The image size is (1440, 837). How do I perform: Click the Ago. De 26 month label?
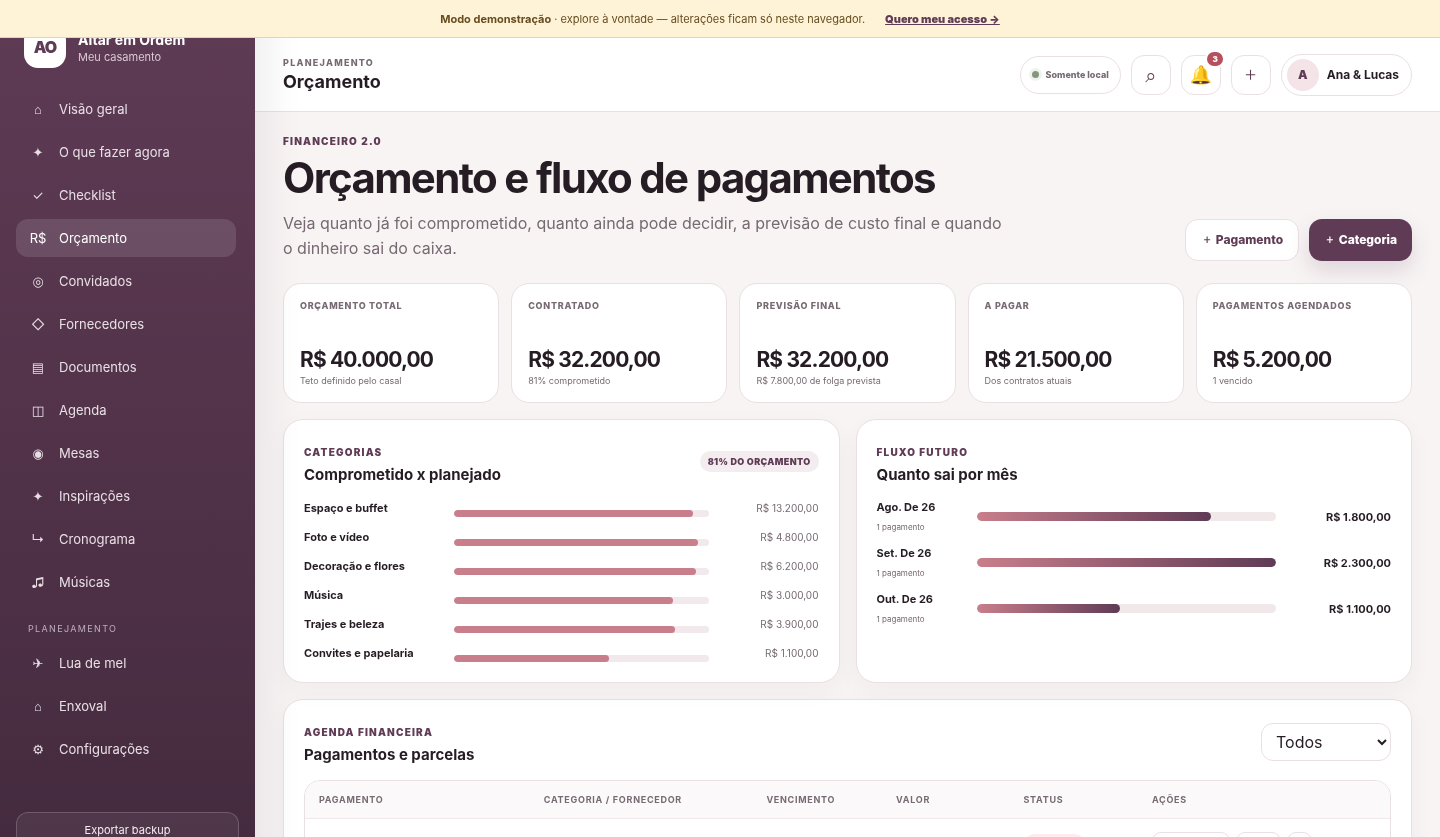pyautogui.click(x=906, y=507)
